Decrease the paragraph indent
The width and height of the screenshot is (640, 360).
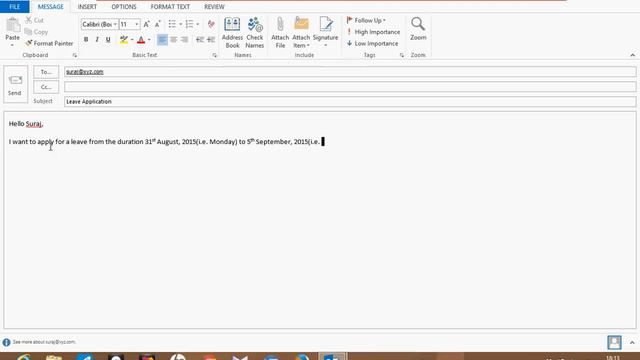point(200,40)
